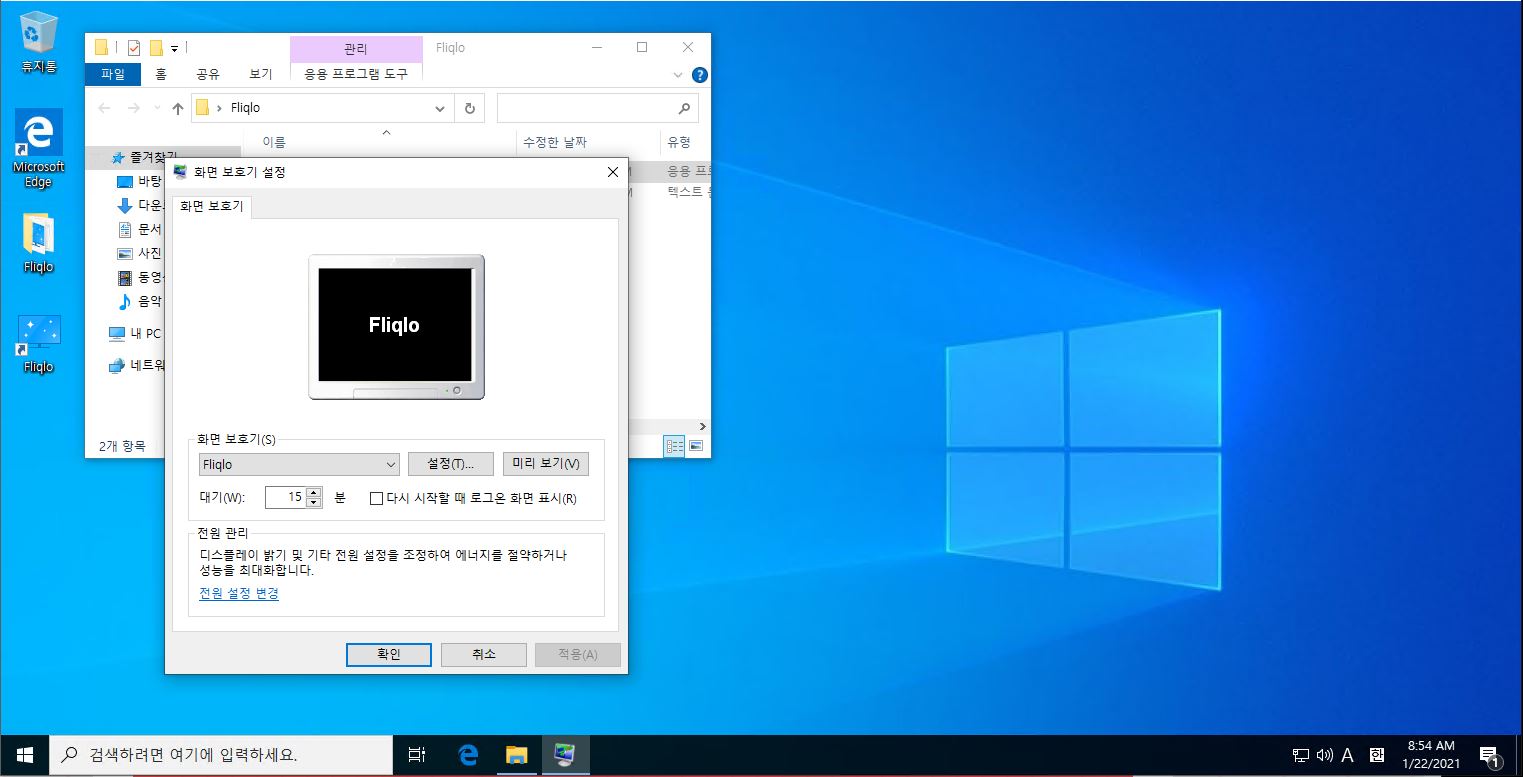This screenshot has width=1523, height=777.
Task: Click the Korean IME tray icon
Action: pyautogui.click(x=1377, y=756)
